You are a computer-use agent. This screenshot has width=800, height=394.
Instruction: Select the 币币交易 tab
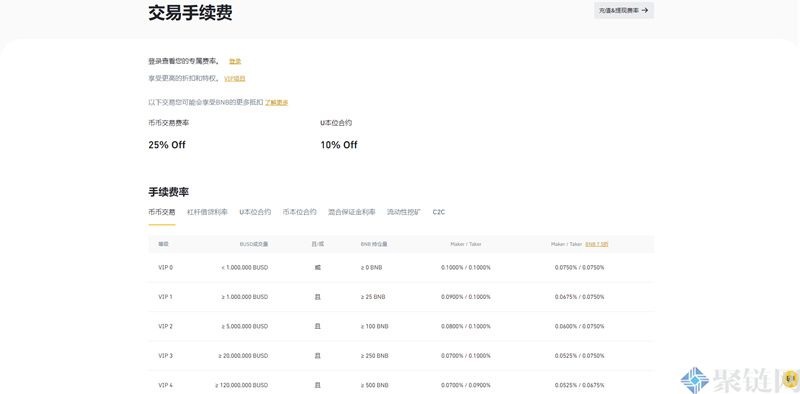(162, 212)
